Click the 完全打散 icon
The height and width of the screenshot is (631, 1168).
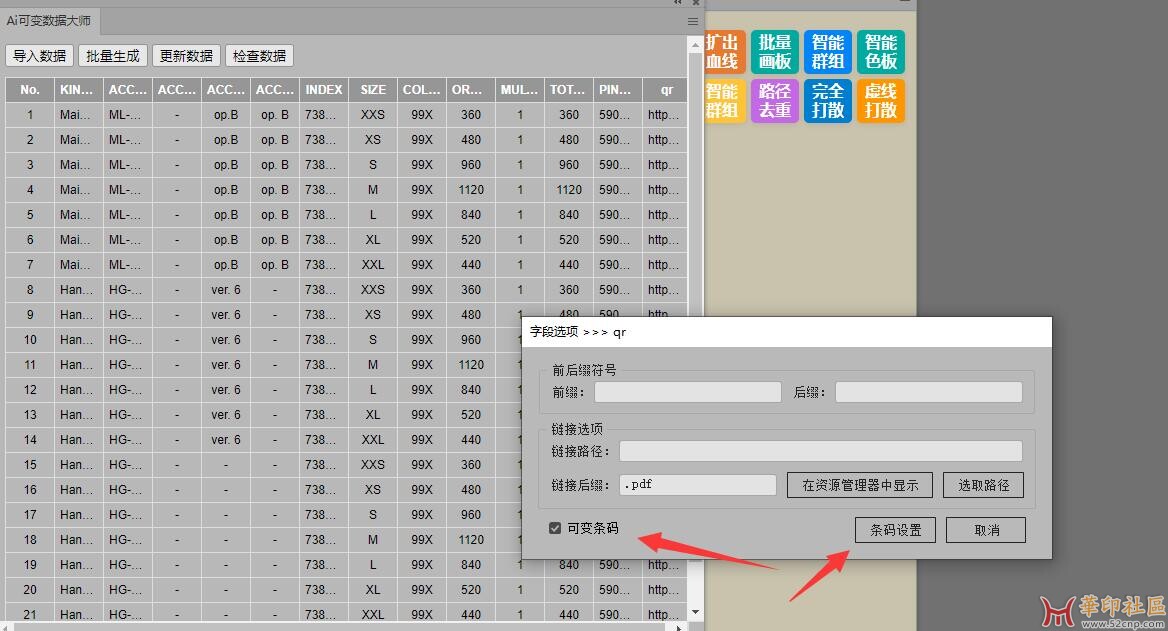pyautogui.click(x=828, y=101)
